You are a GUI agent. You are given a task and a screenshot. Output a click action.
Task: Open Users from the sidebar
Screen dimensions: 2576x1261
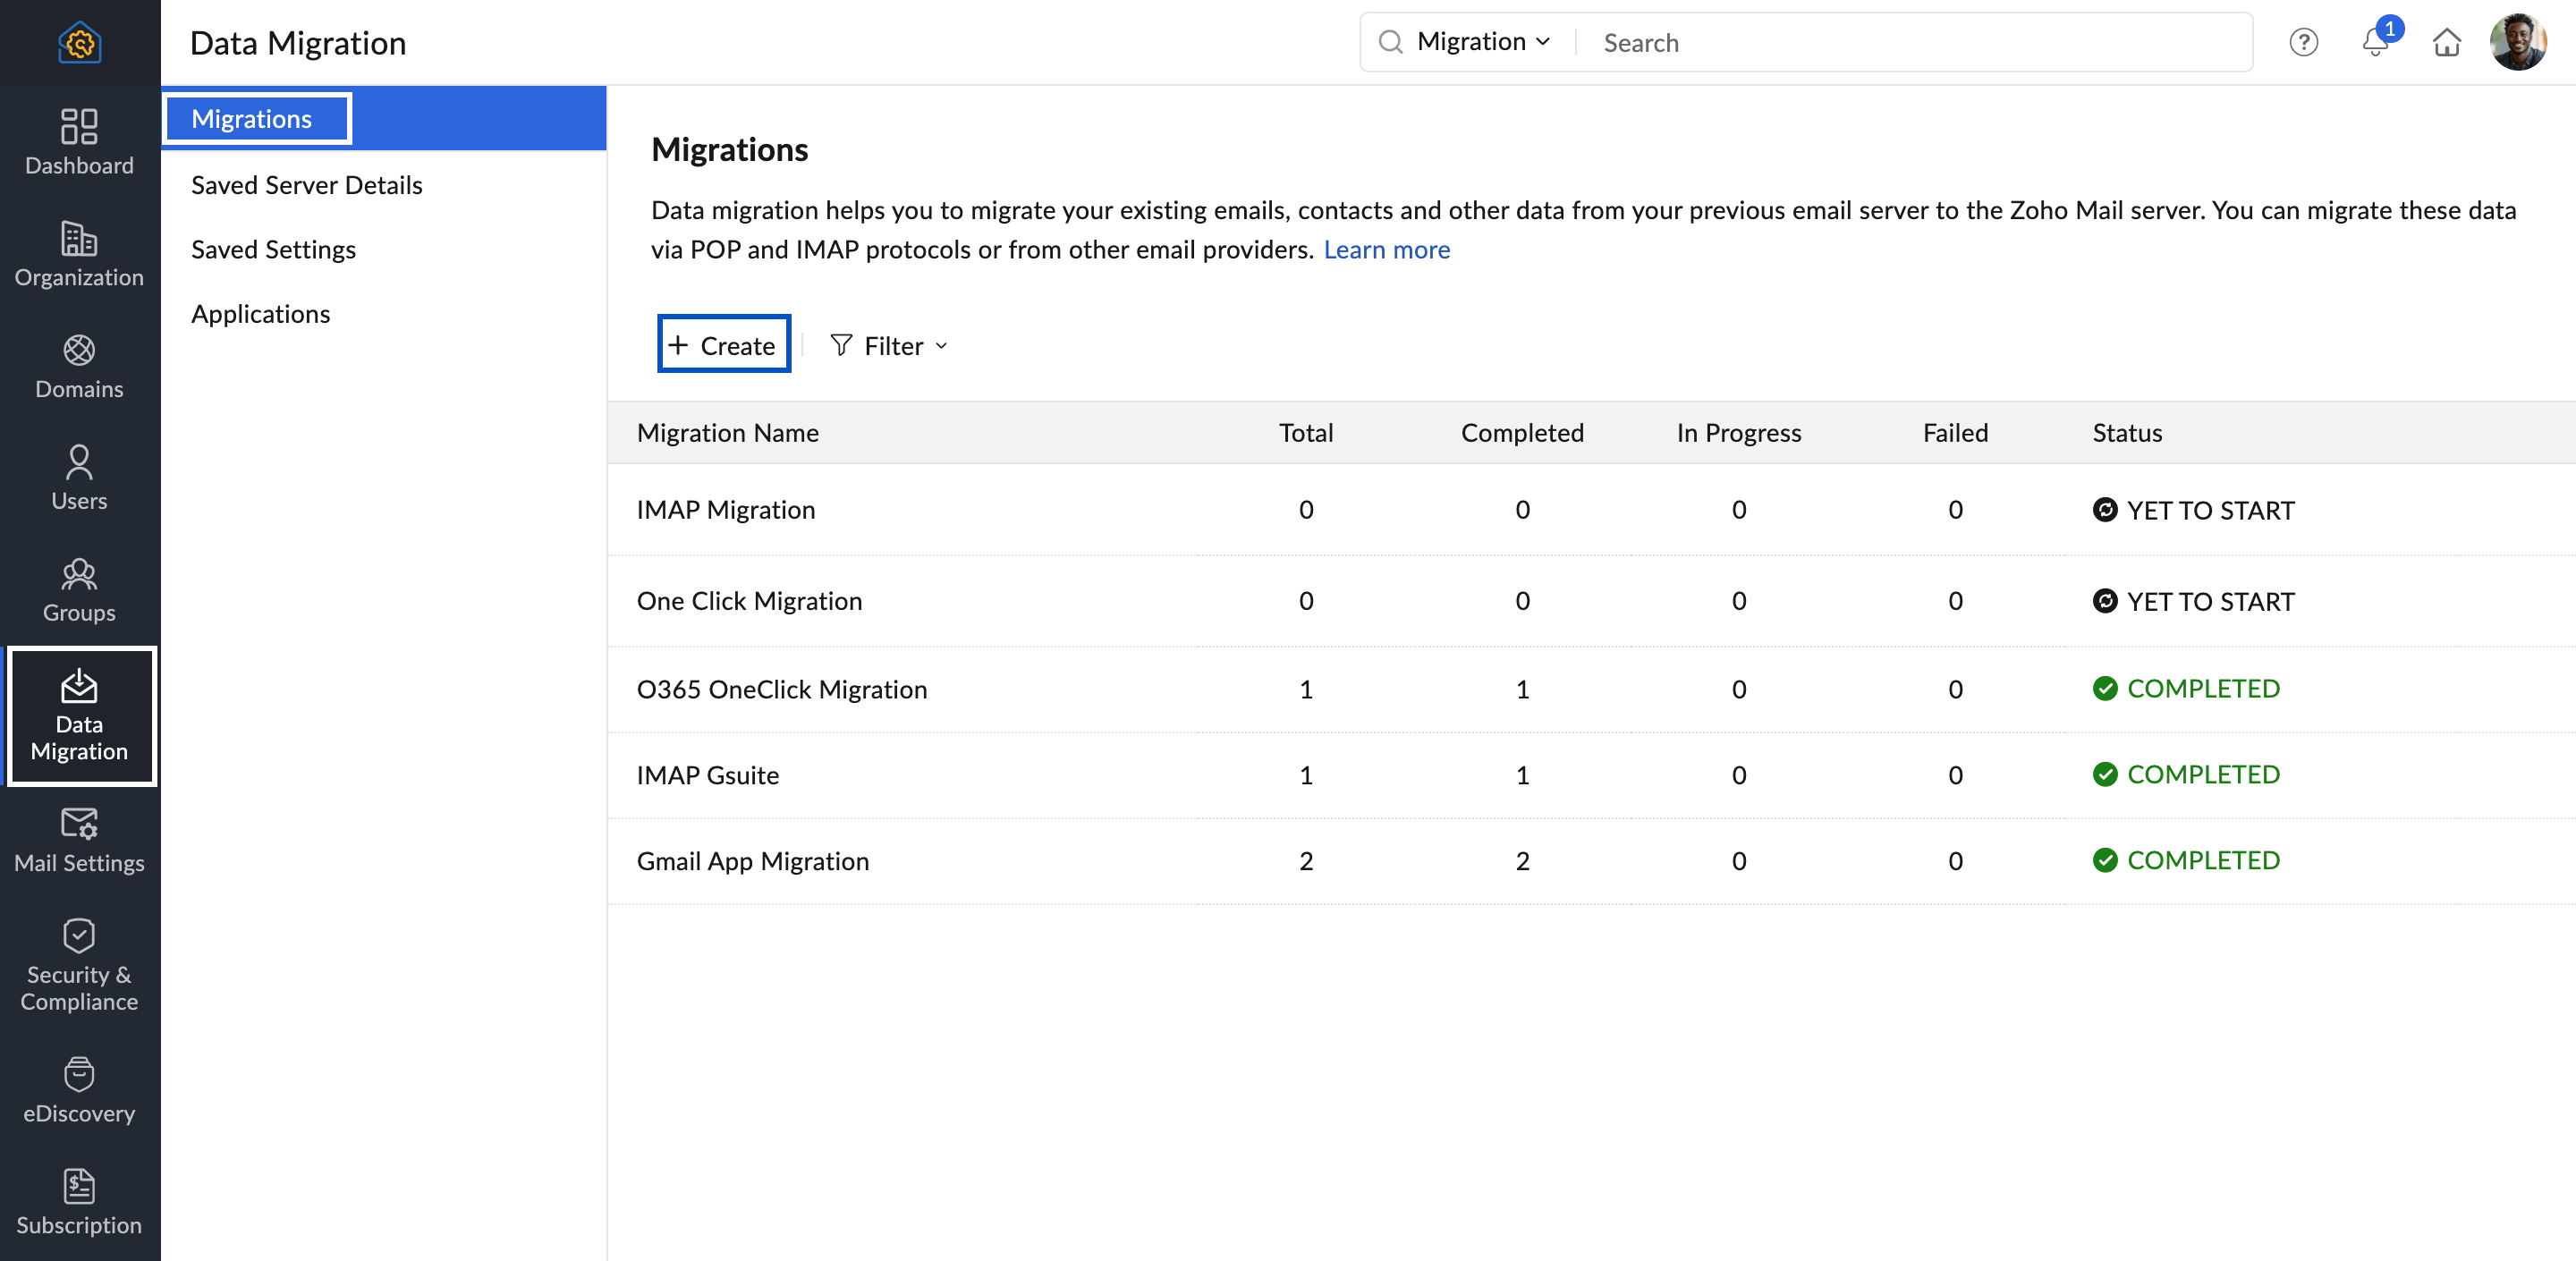pyautogui.click(x=79, y=477)
